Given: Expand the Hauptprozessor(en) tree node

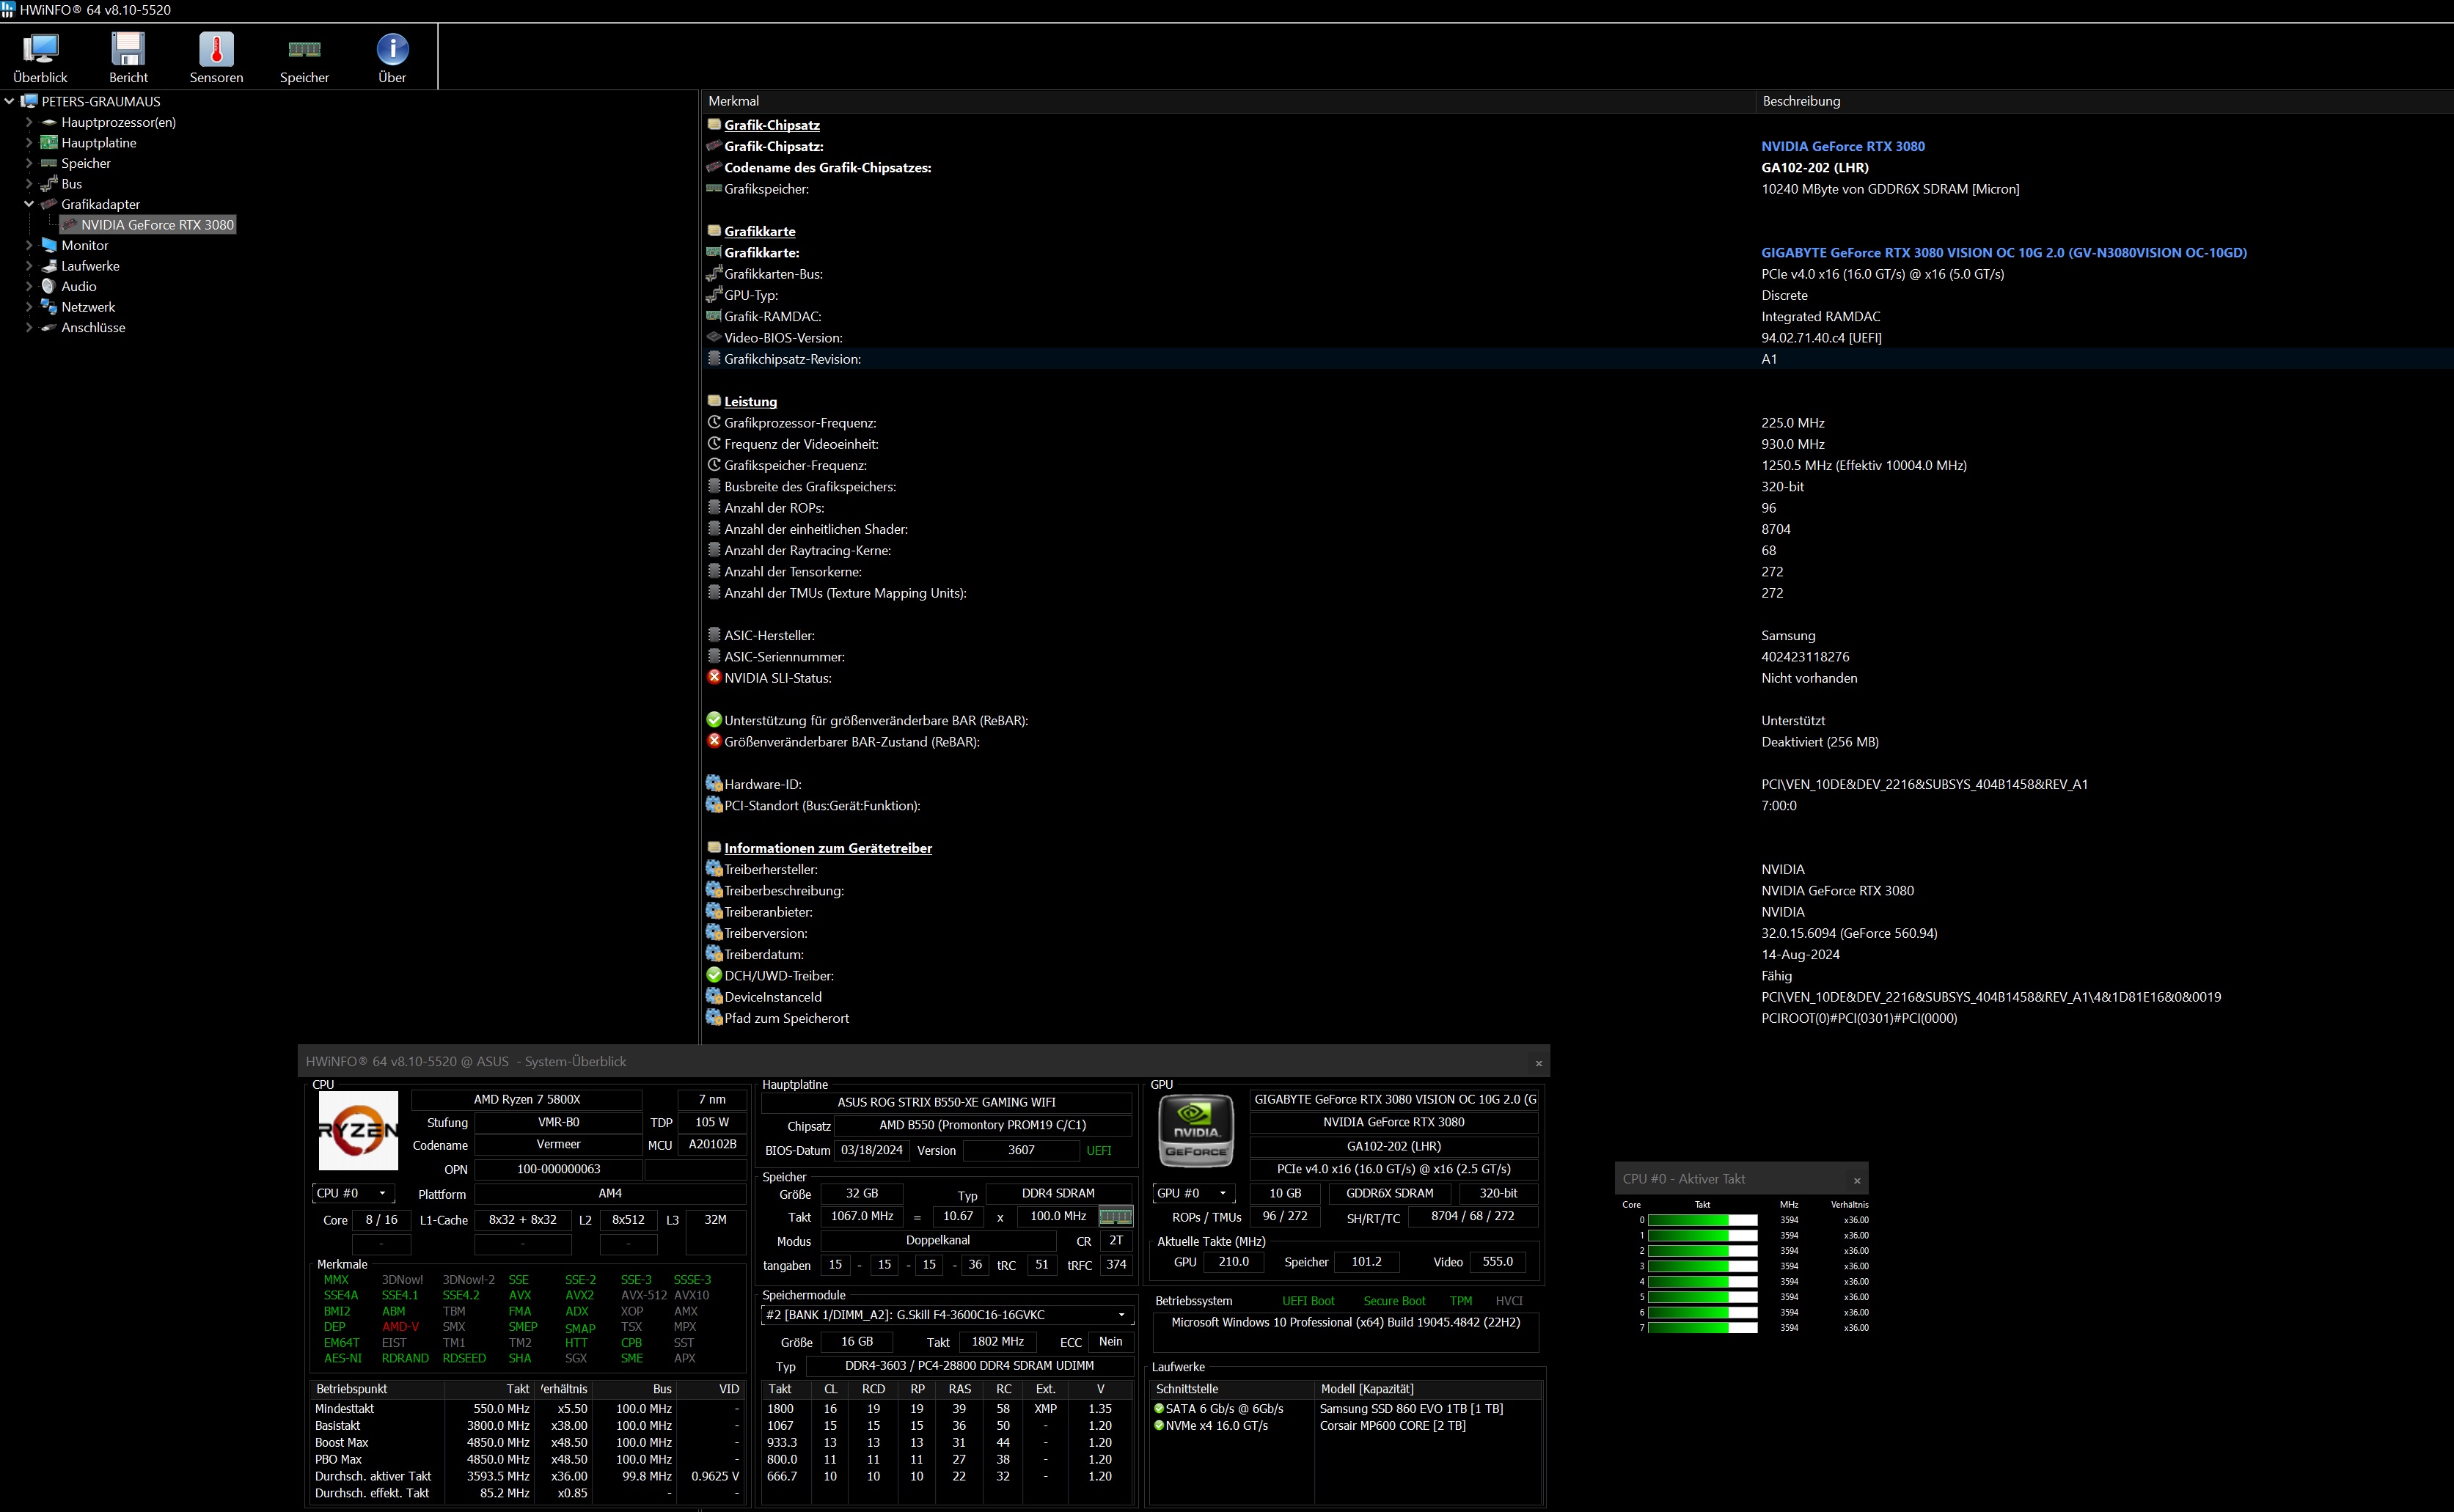Looking at the screenshot, I should point(29,122).
